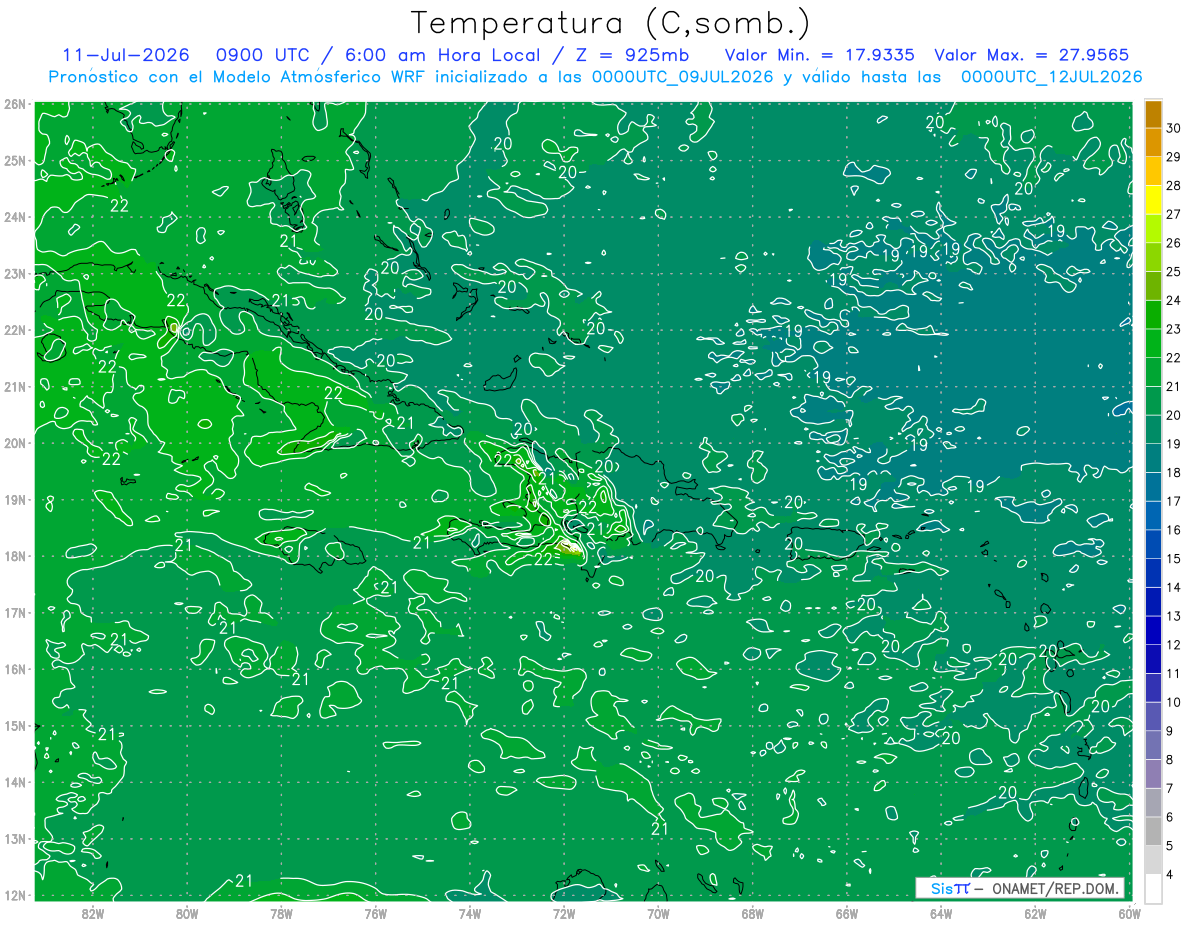Click the 76W longitude label
Image resolution: width=1200 pixels, height=927 pixels.
point(375,913)
